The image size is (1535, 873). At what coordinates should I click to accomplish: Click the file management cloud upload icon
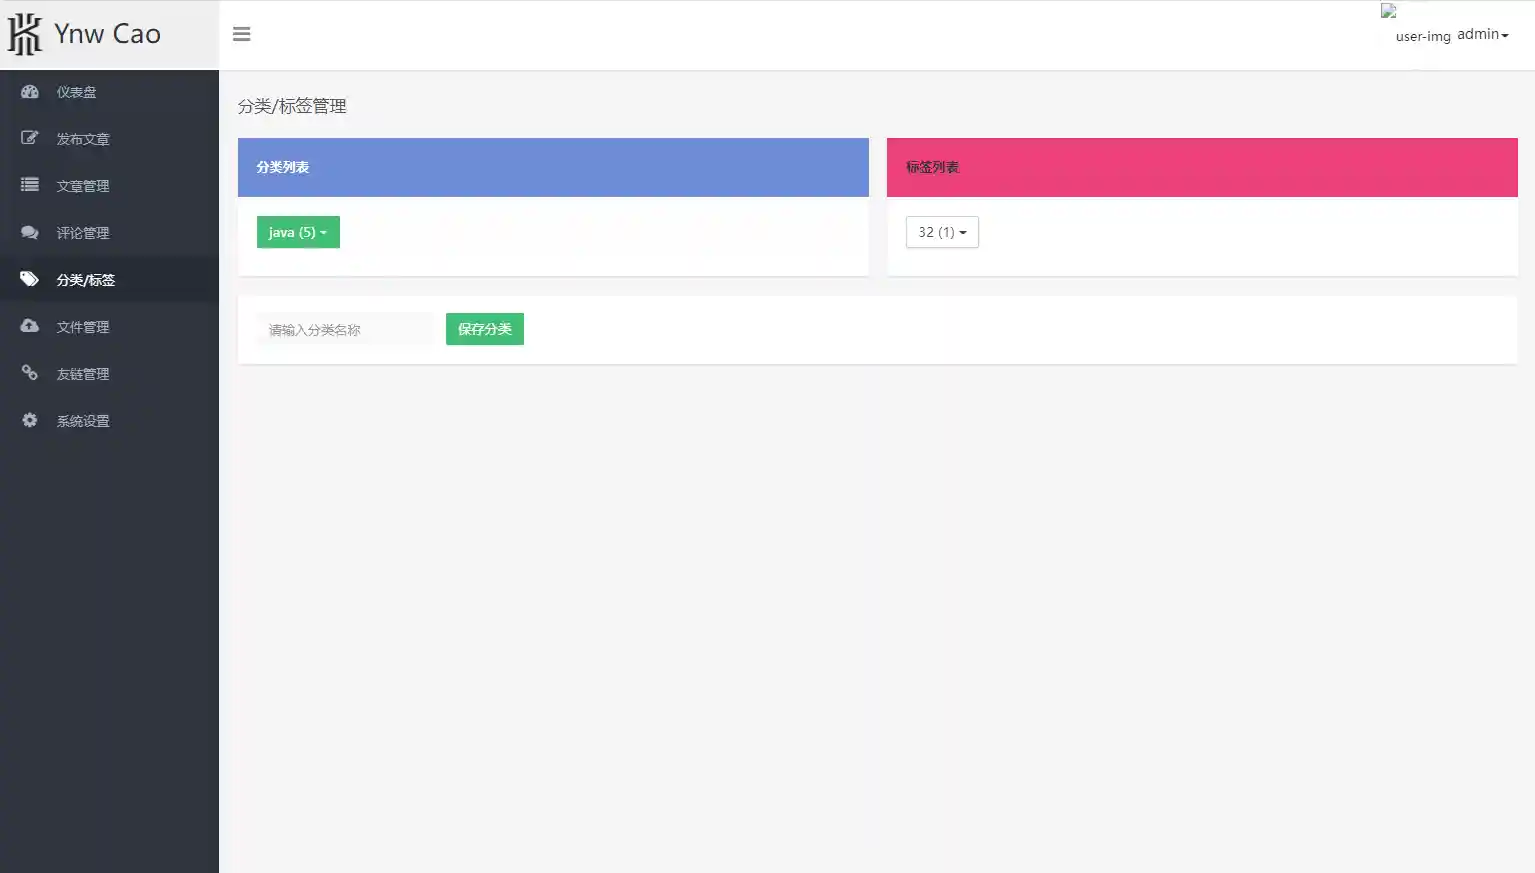point(30,326)
